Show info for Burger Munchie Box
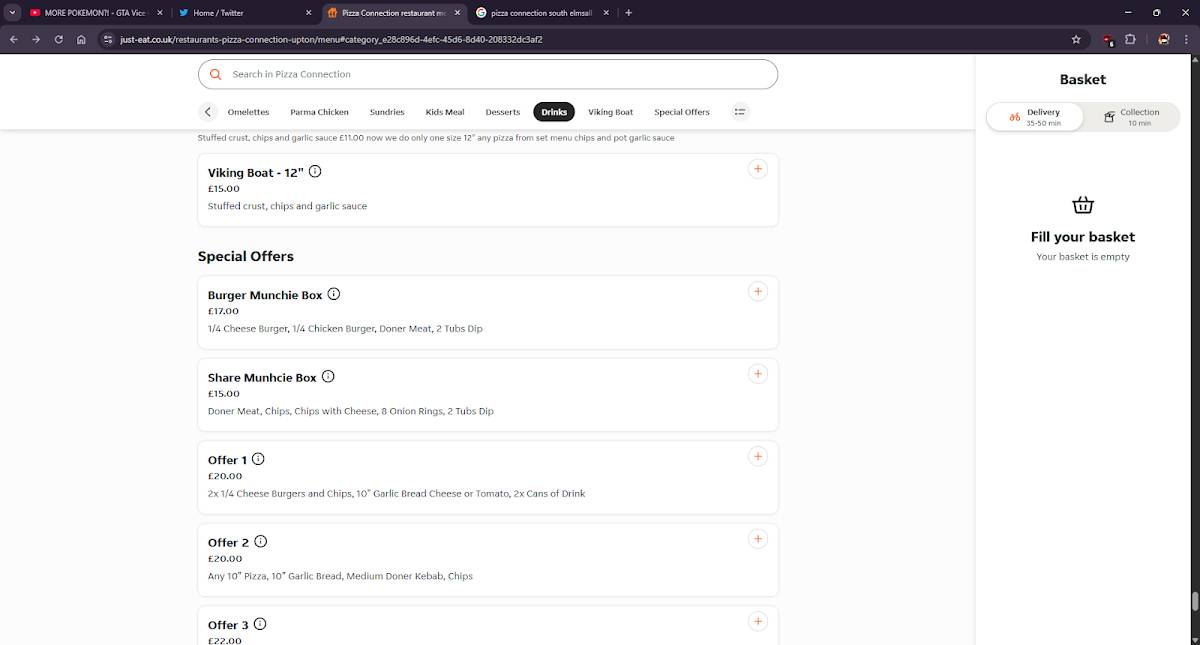 tap(334, 294)
